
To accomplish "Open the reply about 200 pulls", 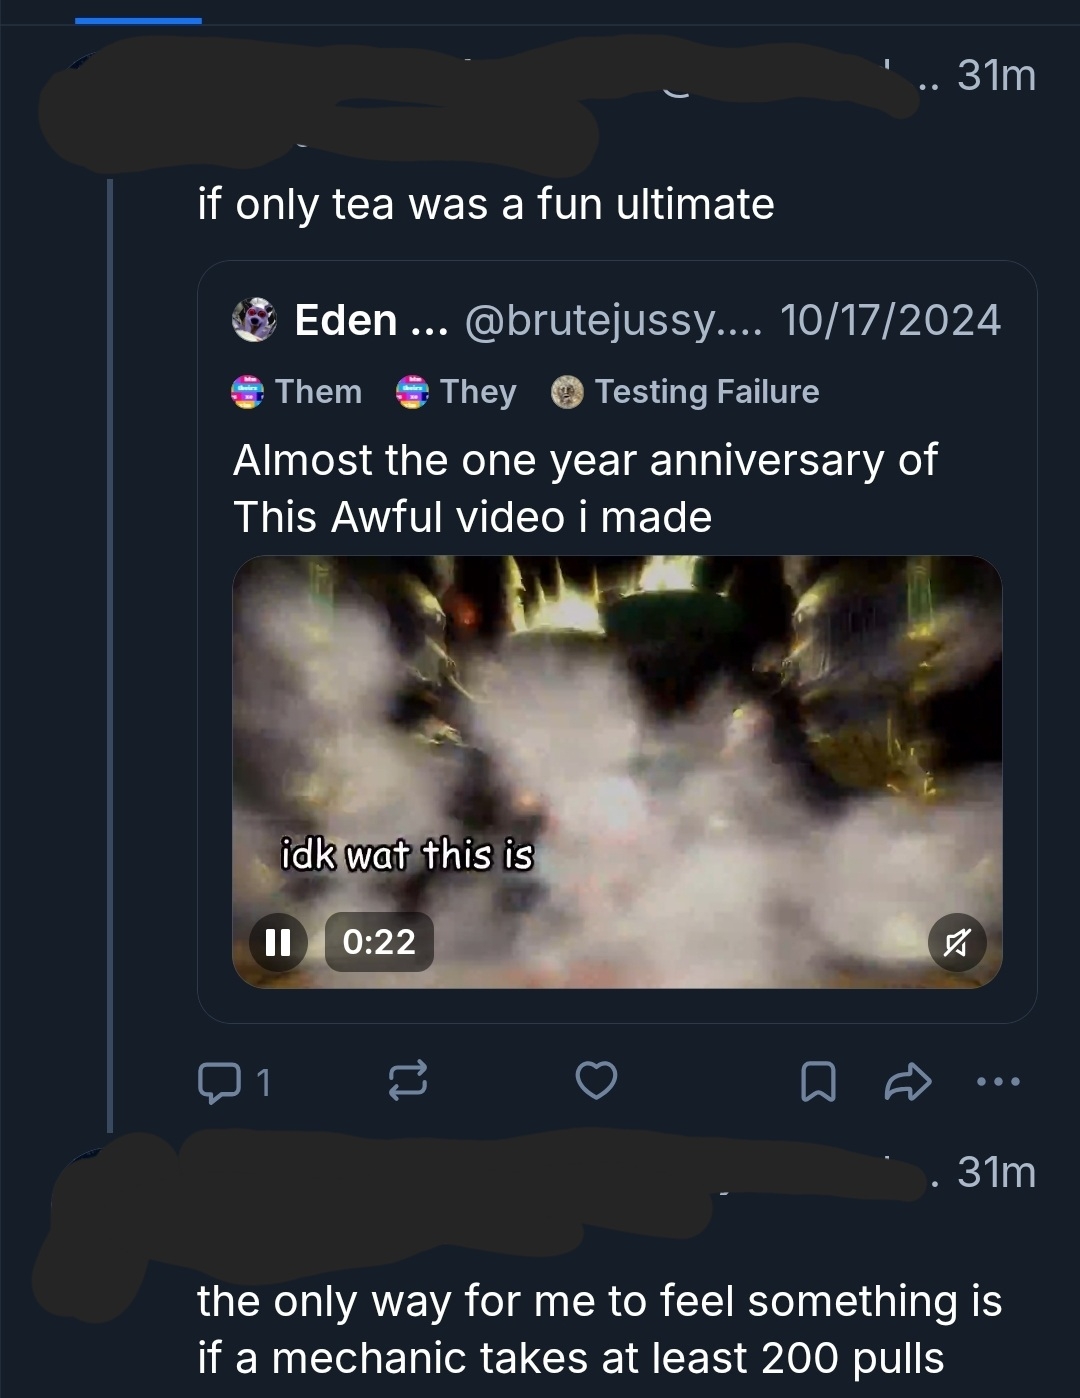I will pyautogui.click(x=598, y=1329).
